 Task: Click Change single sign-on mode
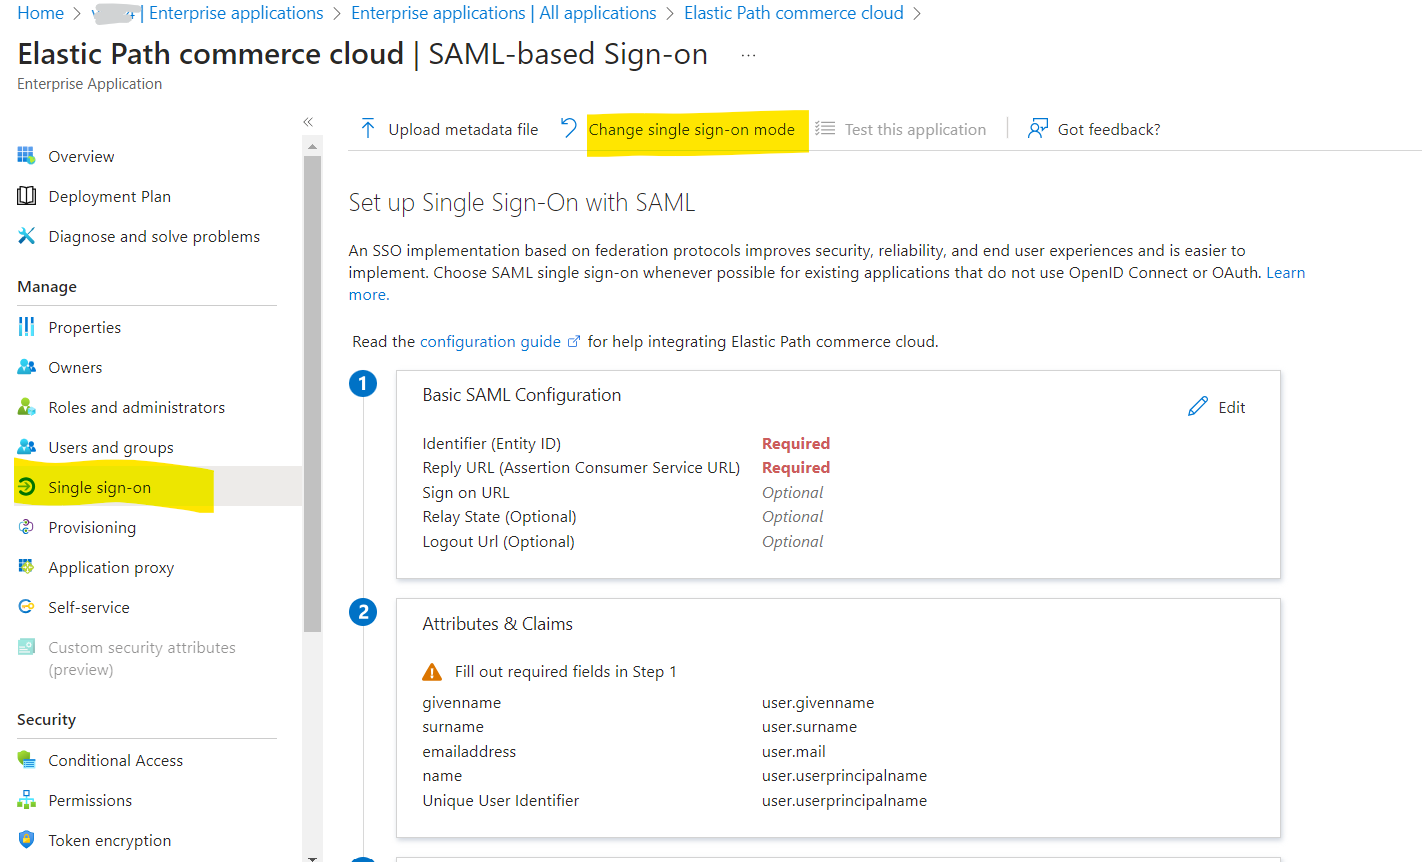[691, 129]
